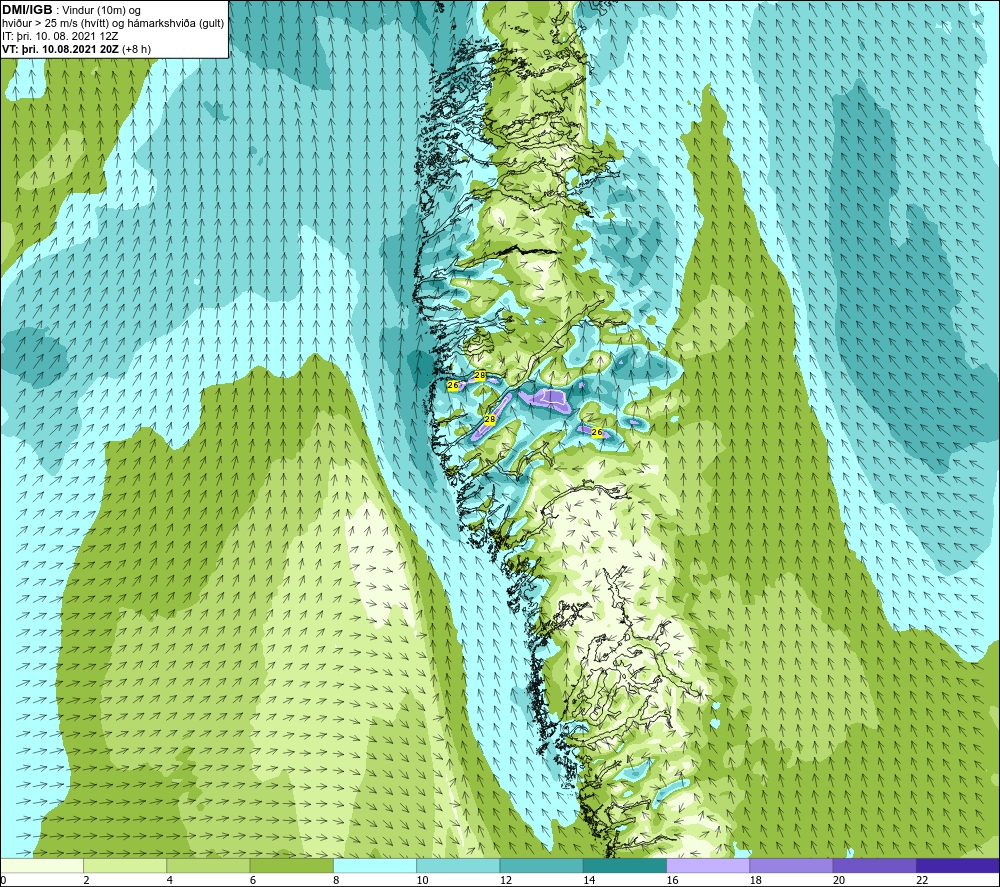1000x887 pixels.
Task: Click the light lavender 16–18 legend swatch
Action: coord(708,865)
